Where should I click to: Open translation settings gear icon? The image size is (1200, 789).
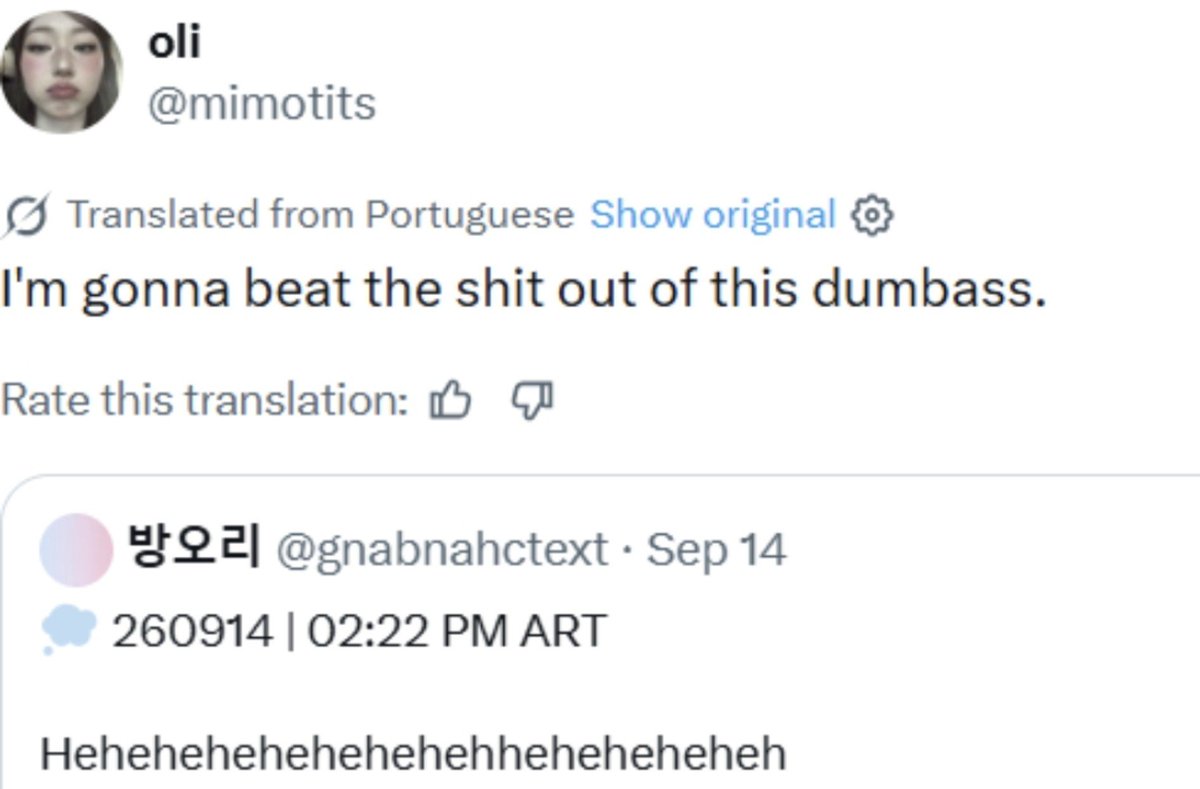871,215
